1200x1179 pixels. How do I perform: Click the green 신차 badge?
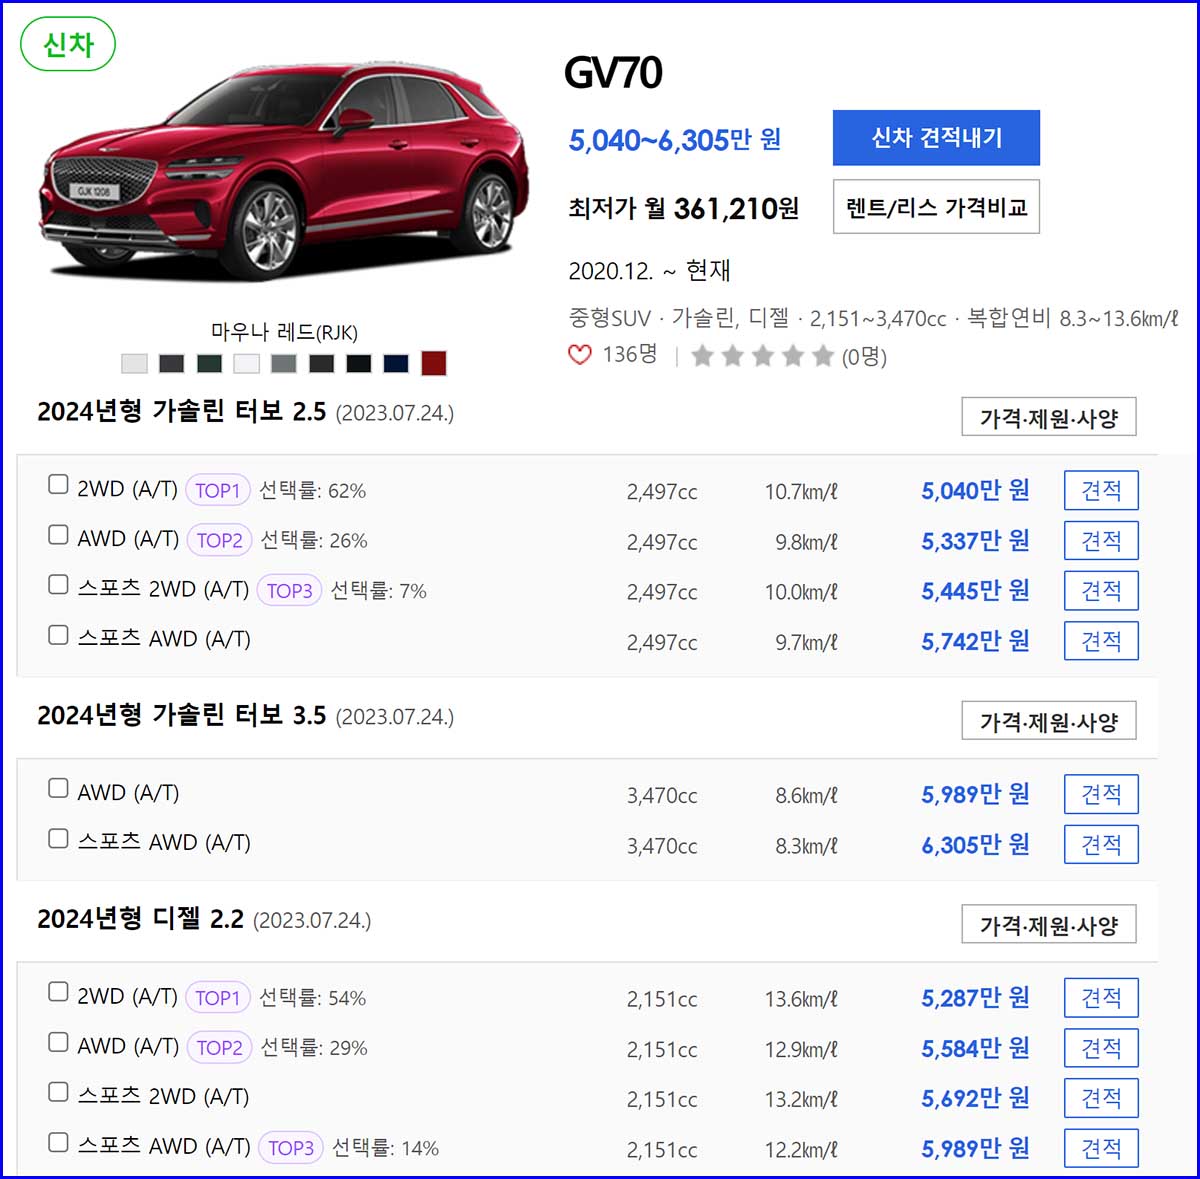64,44
